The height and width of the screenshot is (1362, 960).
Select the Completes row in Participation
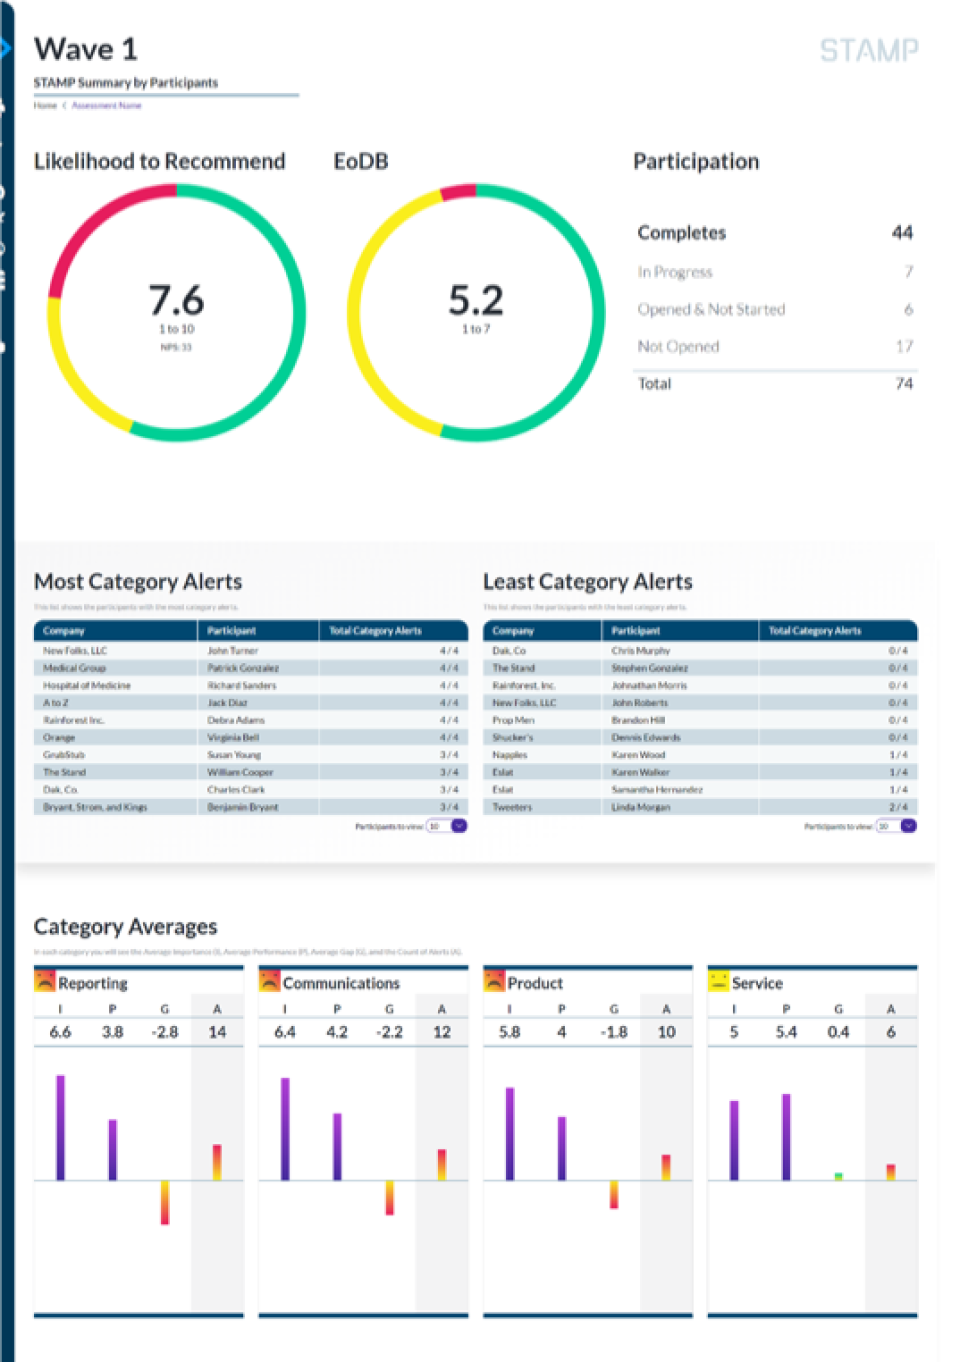774,233
